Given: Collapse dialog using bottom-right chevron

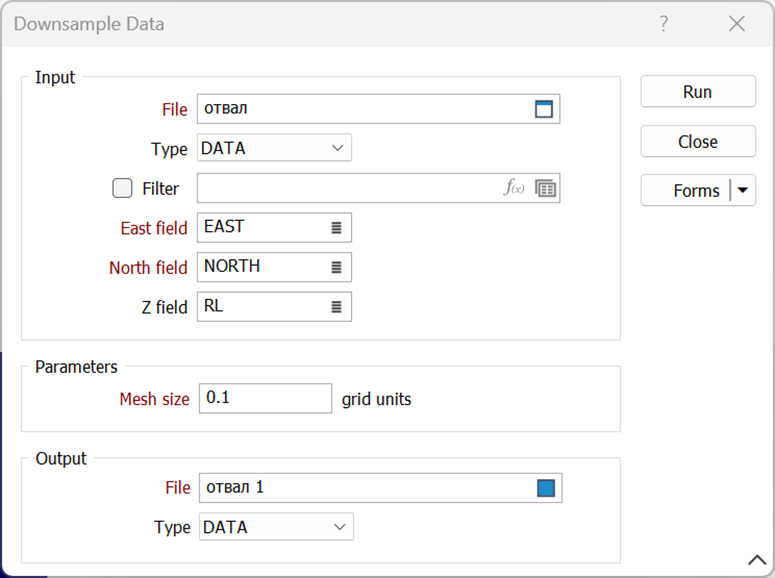Looking at the screenshot, I should point(756,560).
